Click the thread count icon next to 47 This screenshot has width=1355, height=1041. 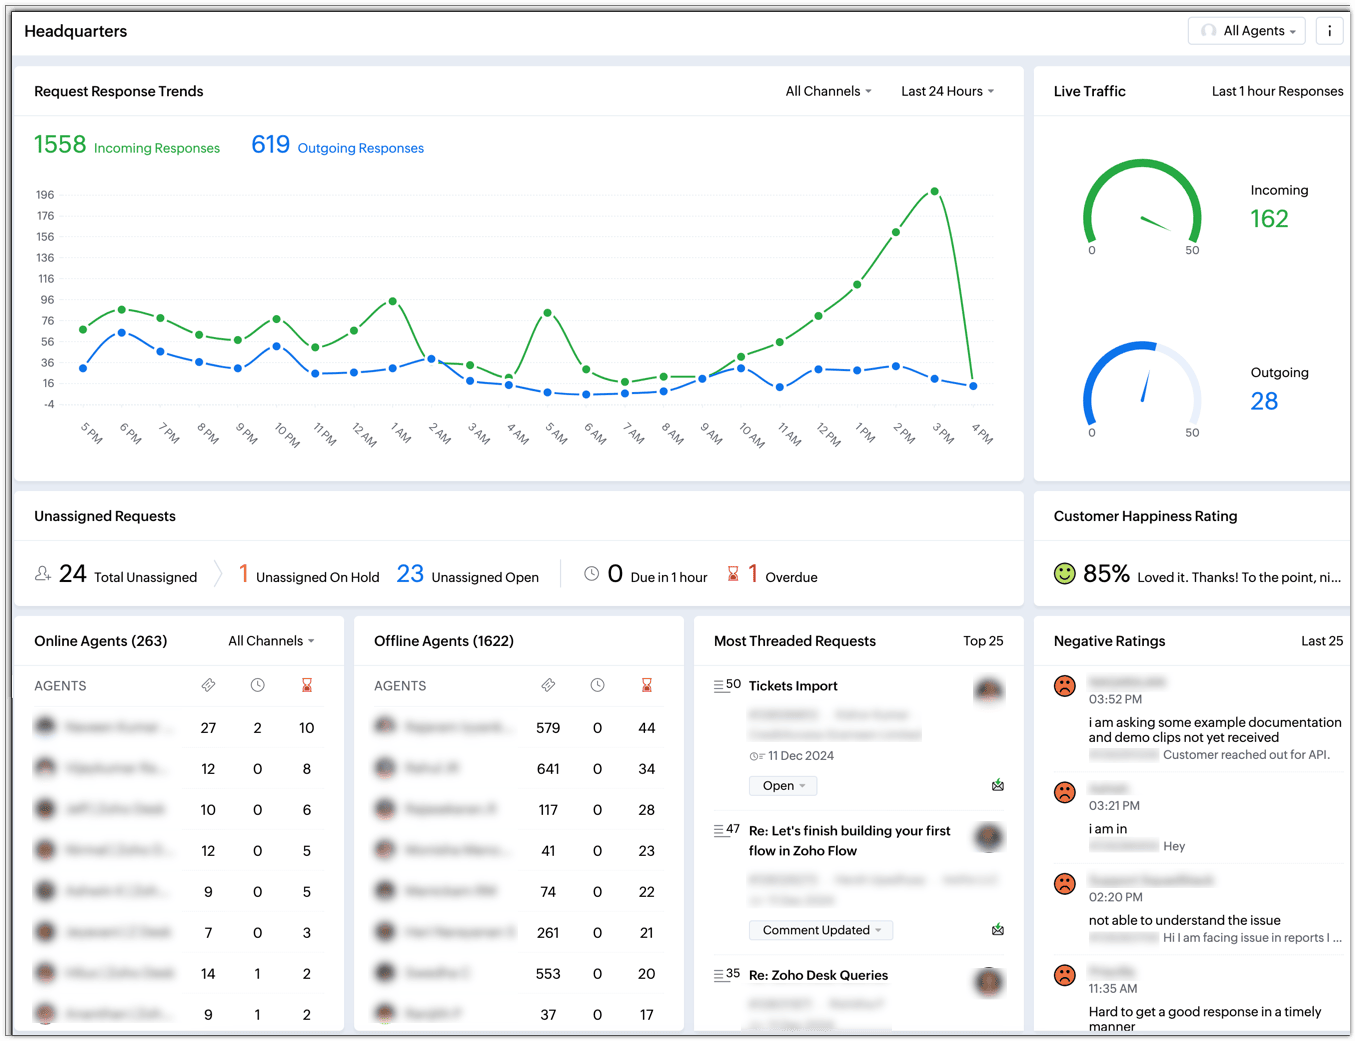click(719, 831)
